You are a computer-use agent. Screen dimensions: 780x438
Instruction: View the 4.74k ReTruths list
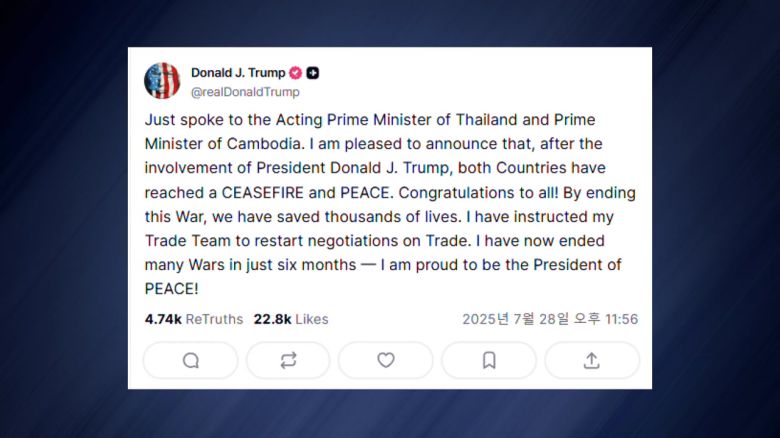click(x=194, y=319)
